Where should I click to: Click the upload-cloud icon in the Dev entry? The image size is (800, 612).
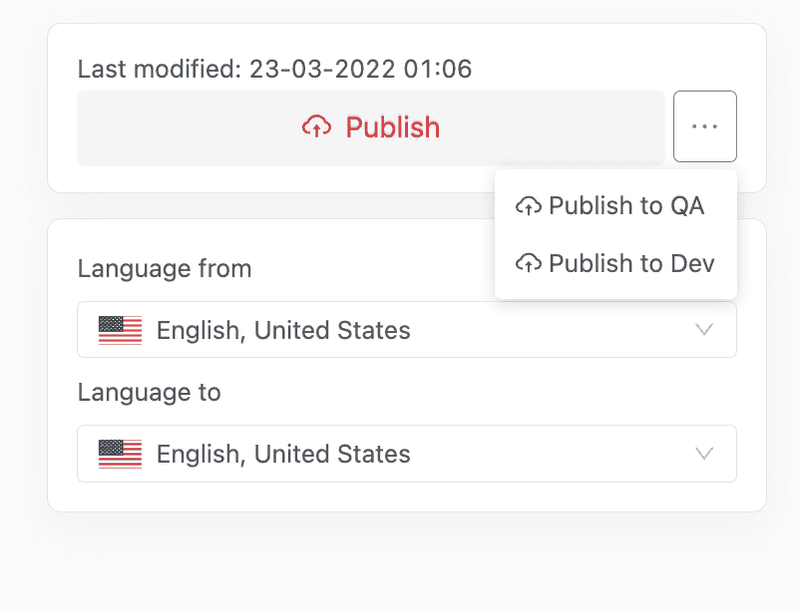(529, 263)
